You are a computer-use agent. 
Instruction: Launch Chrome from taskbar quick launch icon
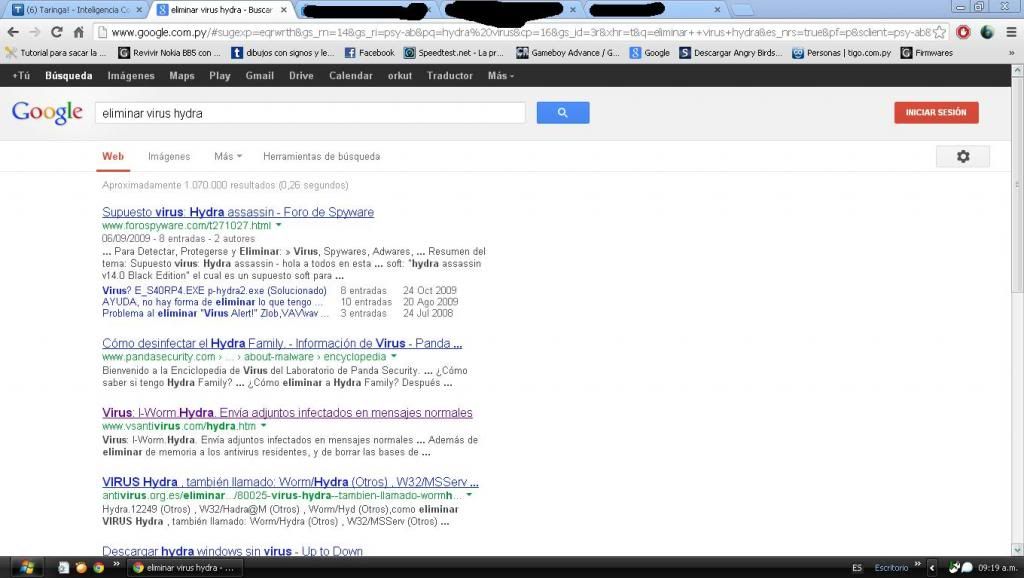click(98, 568)
